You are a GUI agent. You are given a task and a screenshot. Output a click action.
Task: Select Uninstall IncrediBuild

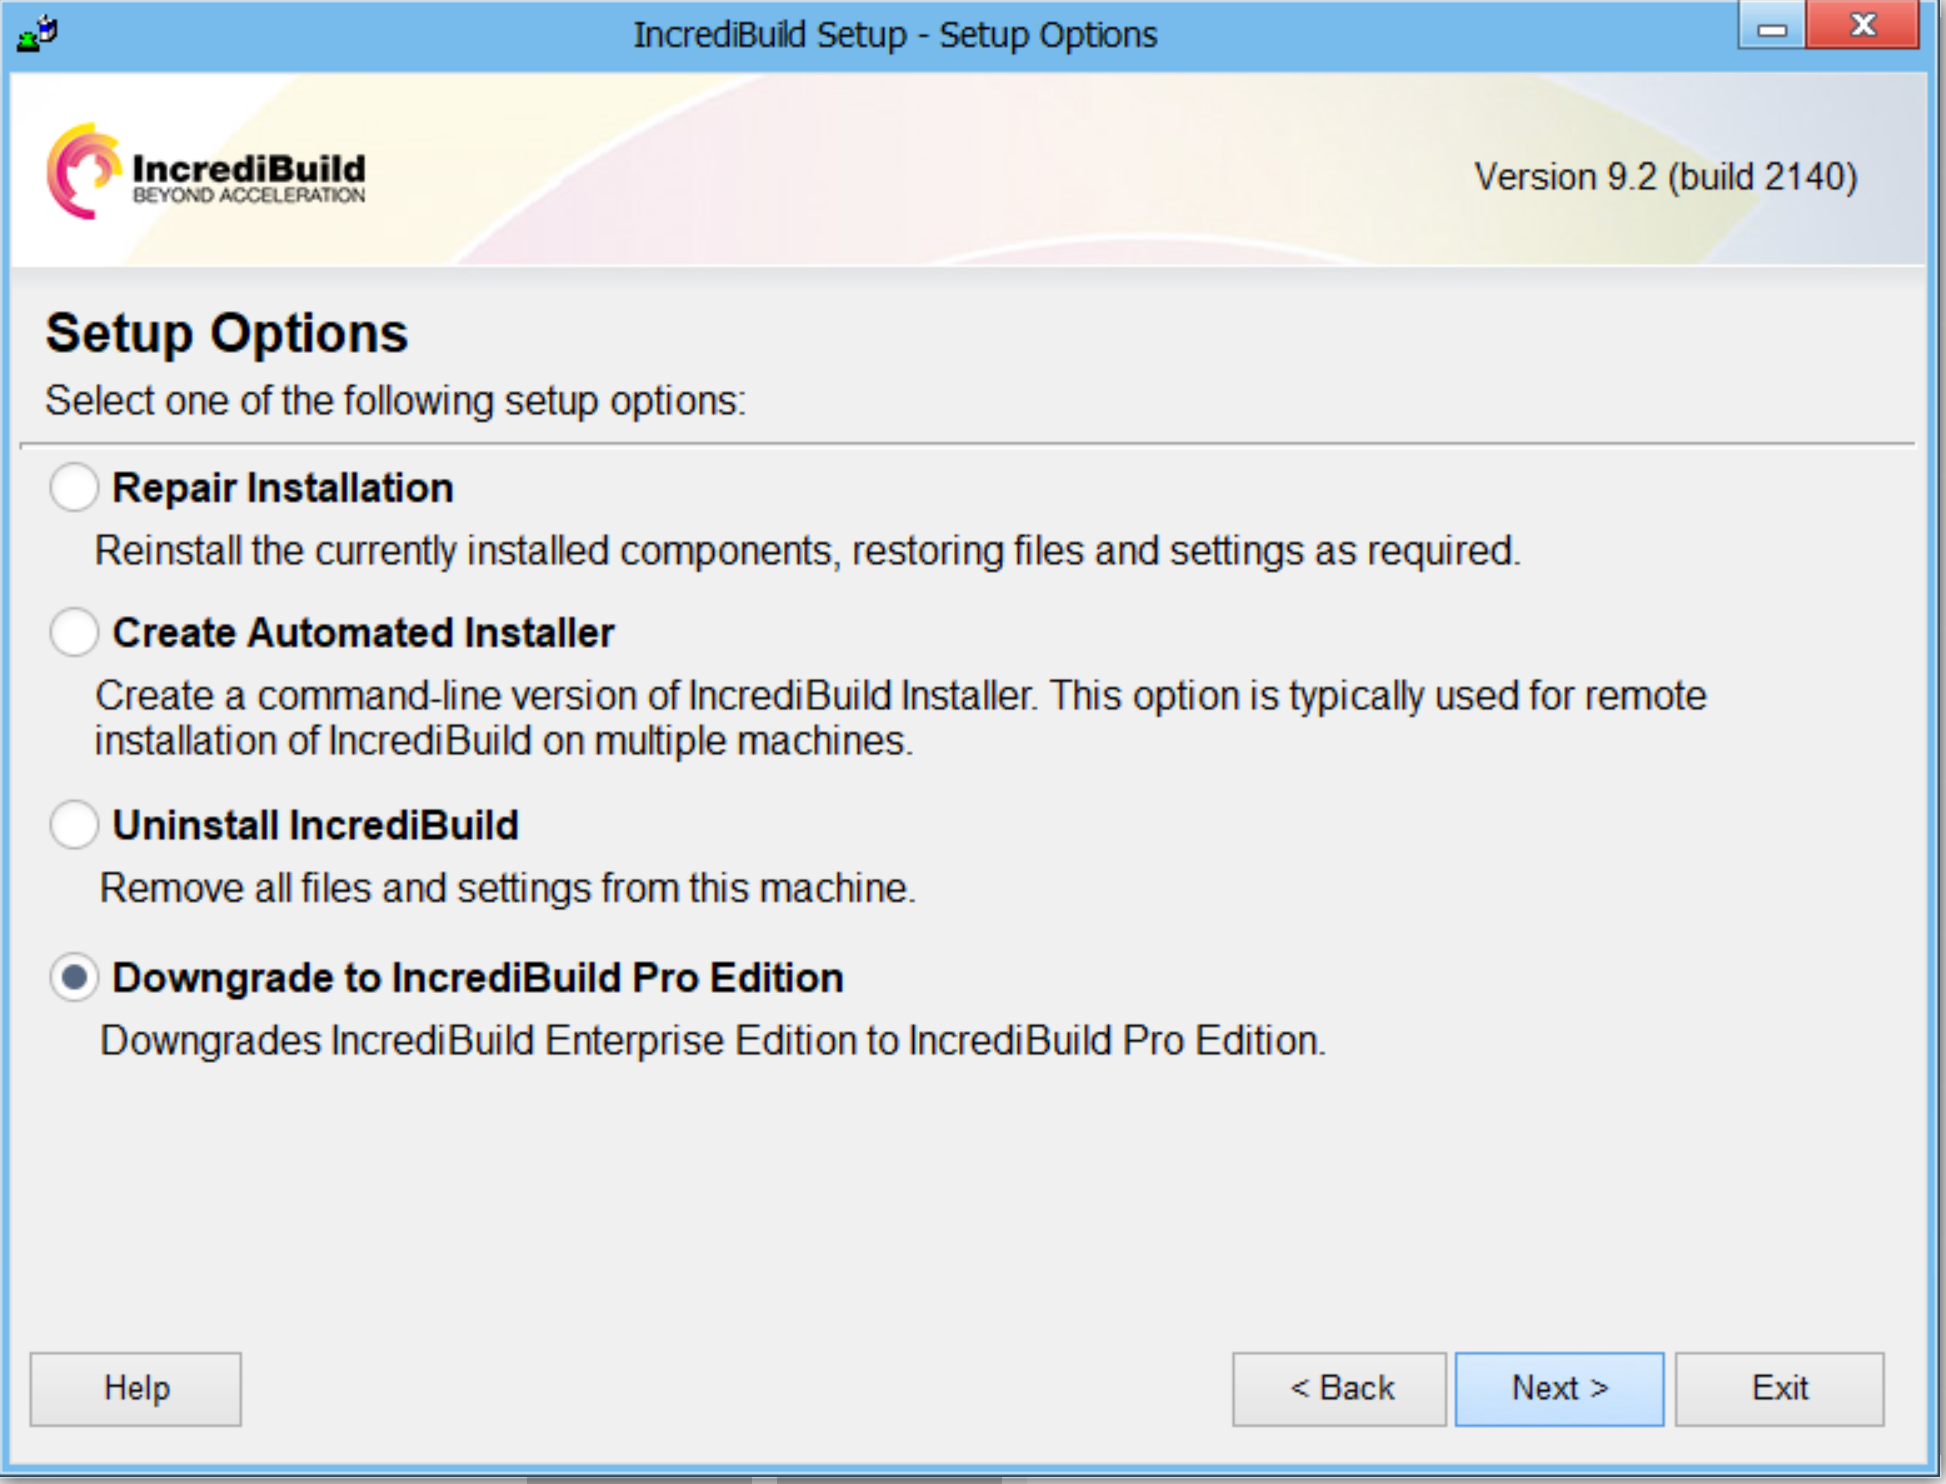click(x=73, y=827)
